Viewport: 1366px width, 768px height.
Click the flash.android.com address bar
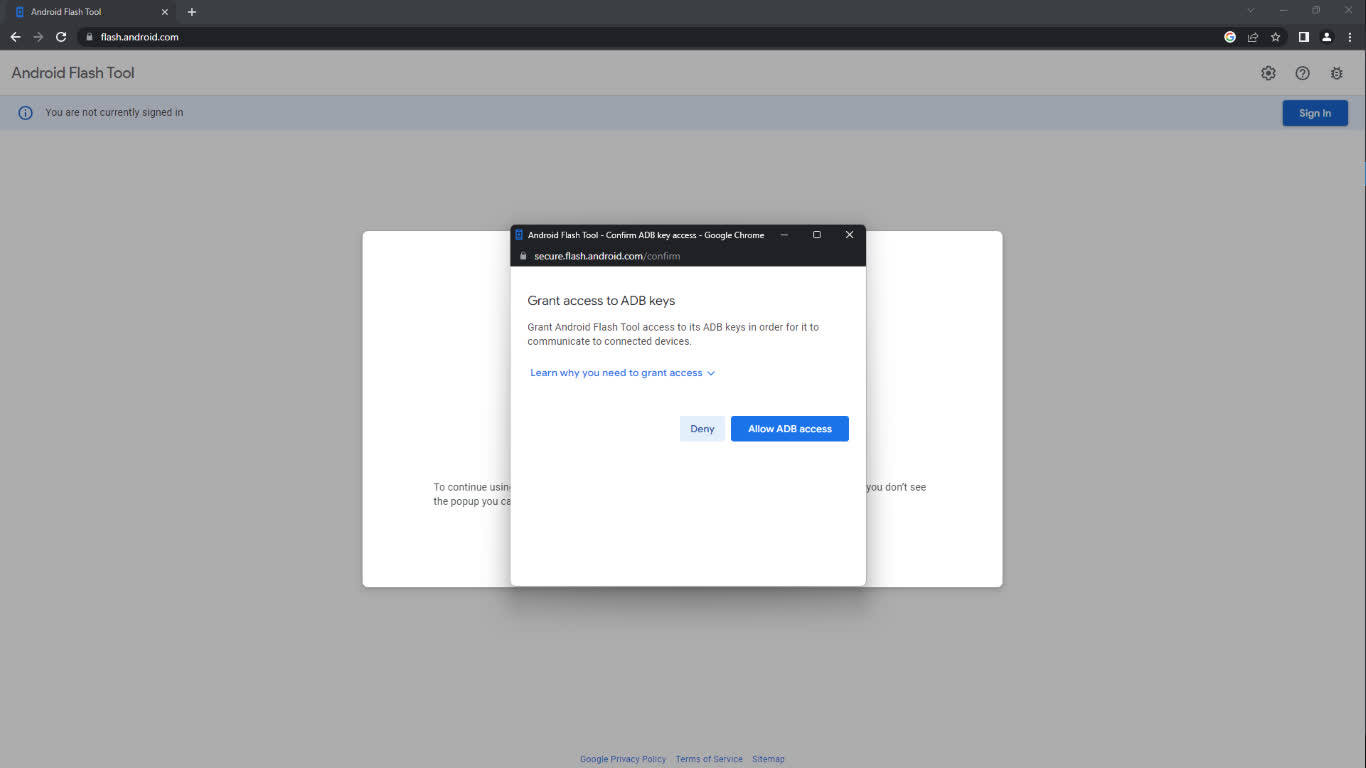(600, 37)
